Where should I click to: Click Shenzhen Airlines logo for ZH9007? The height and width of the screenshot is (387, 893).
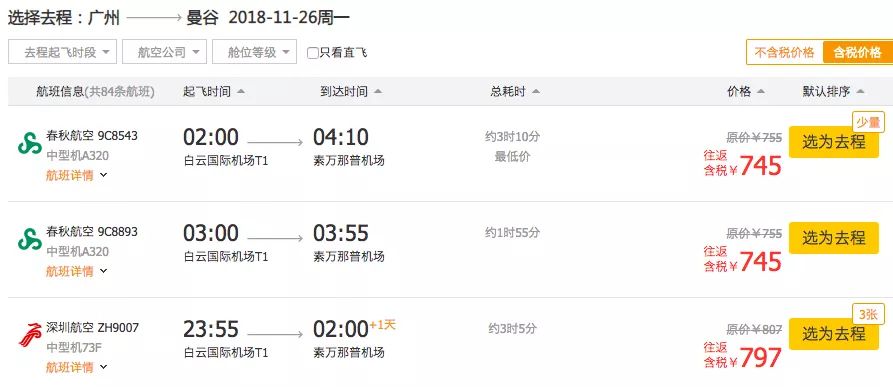(x=30, y=335)
